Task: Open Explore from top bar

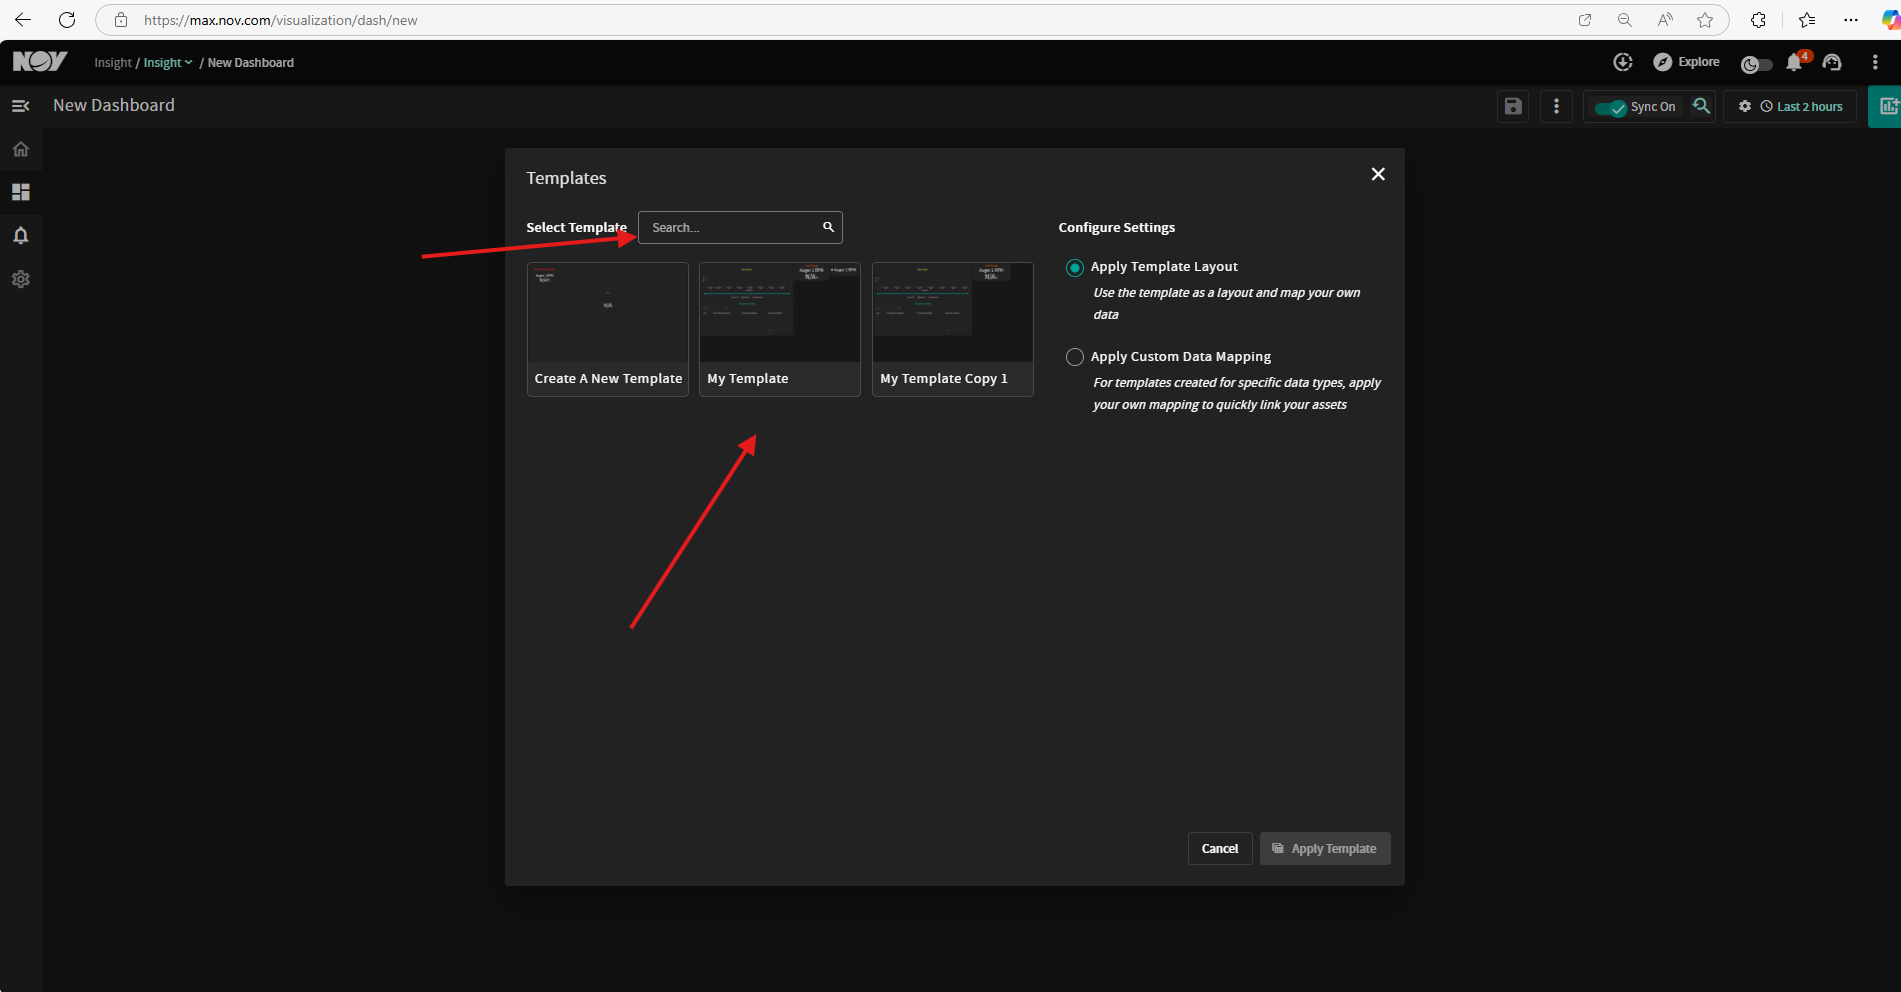Action: coord(1686,62)
